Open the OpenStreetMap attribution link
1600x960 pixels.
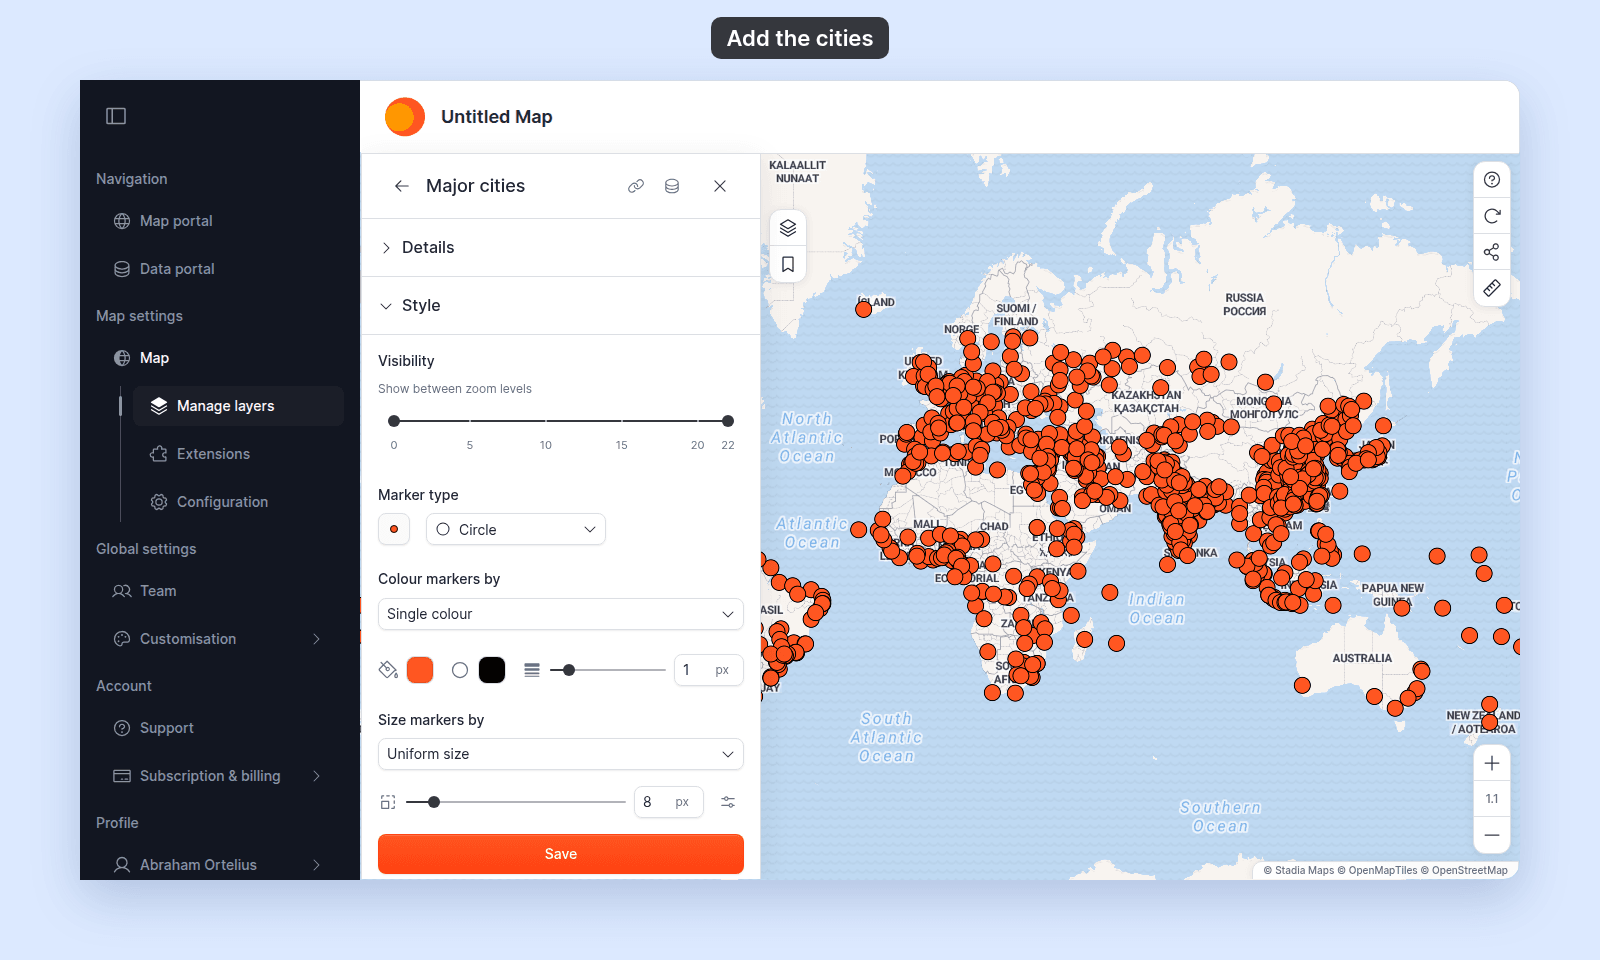click(x=1464, y=871)
